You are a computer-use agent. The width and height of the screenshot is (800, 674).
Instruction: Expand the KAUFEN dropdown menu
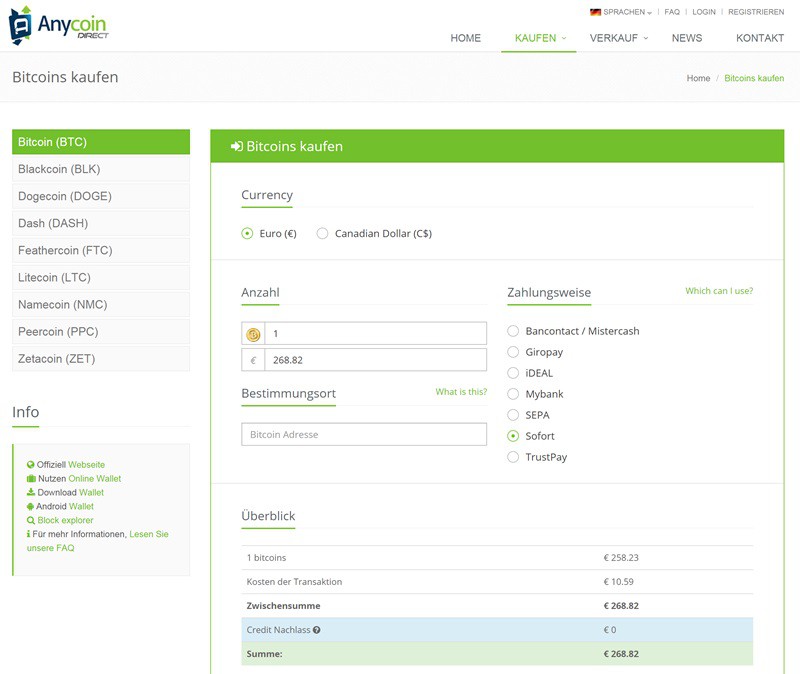pyautogui.click(x=540, y=38)
